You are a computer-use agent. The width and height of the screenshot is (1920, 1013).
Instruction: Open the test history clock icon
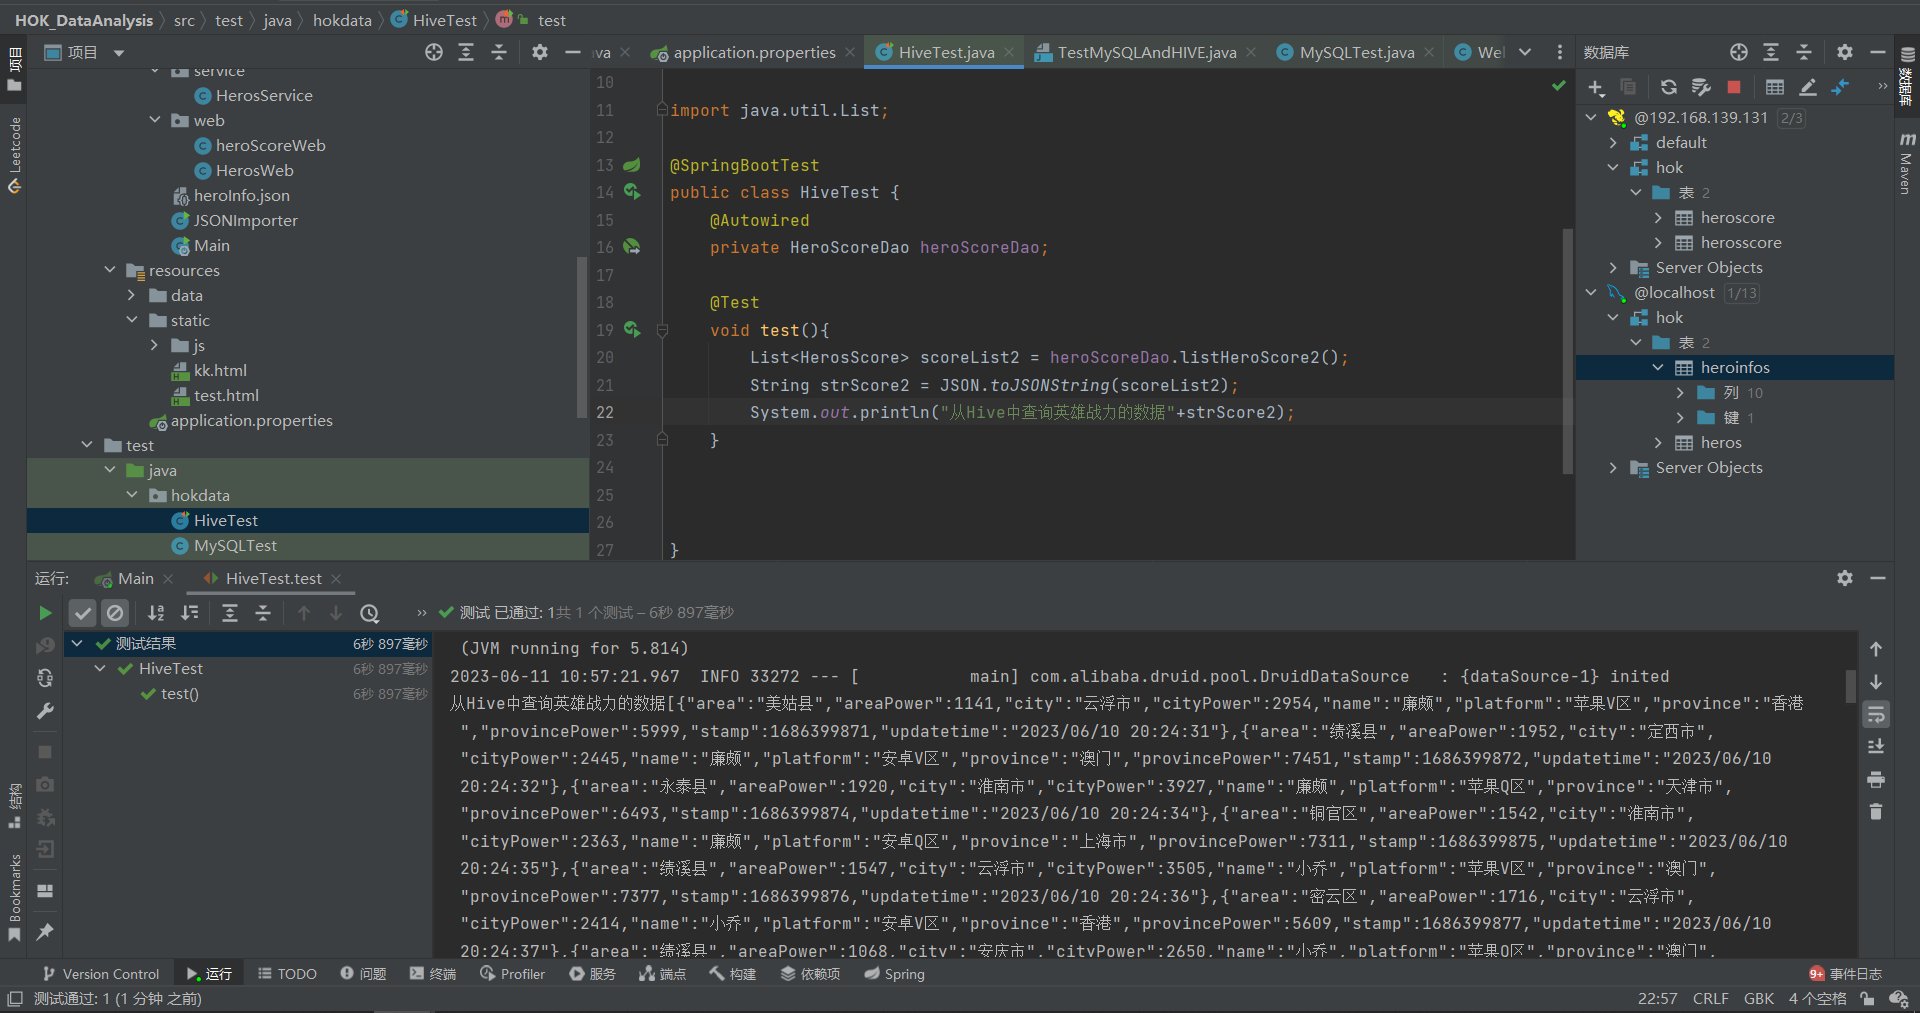[x=369, y=613]
